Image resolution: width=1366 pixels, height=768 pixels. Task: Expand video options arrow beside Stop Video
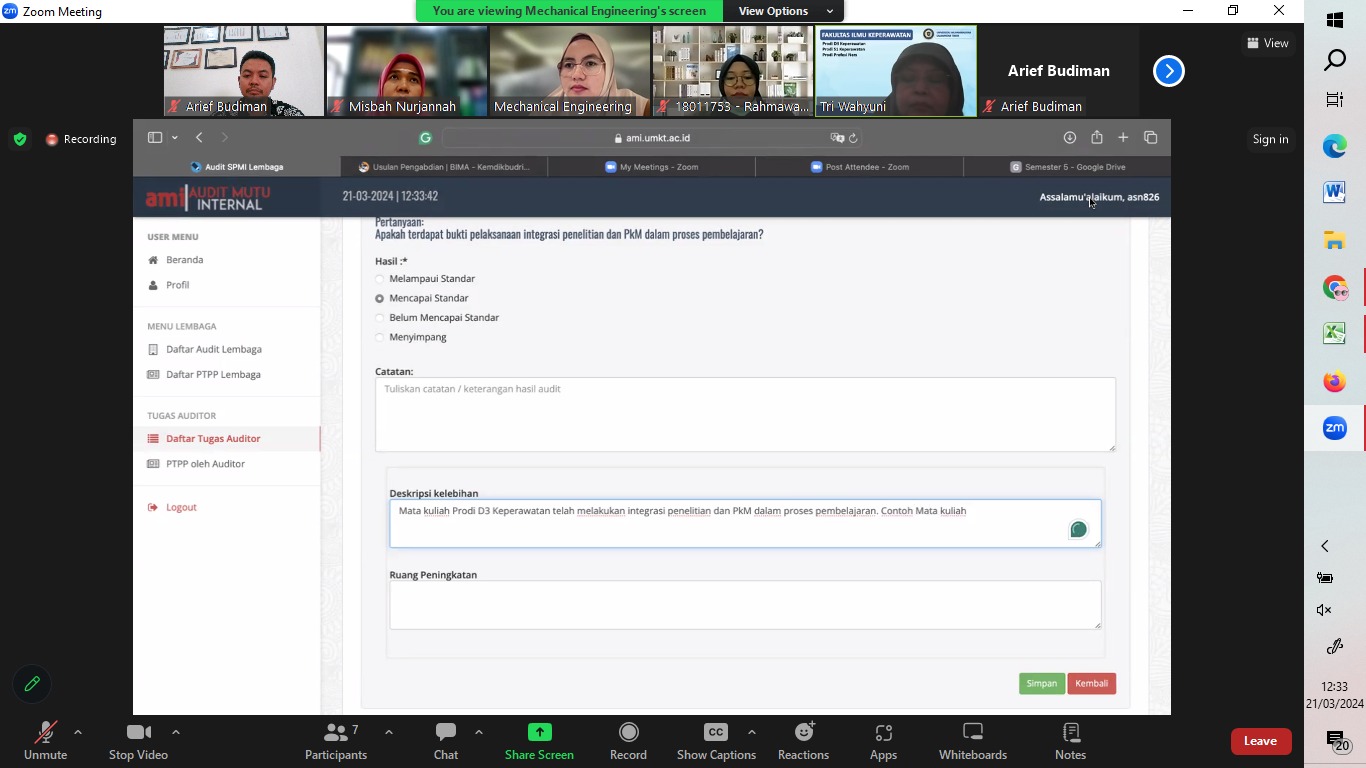click(x=176, y=732)
